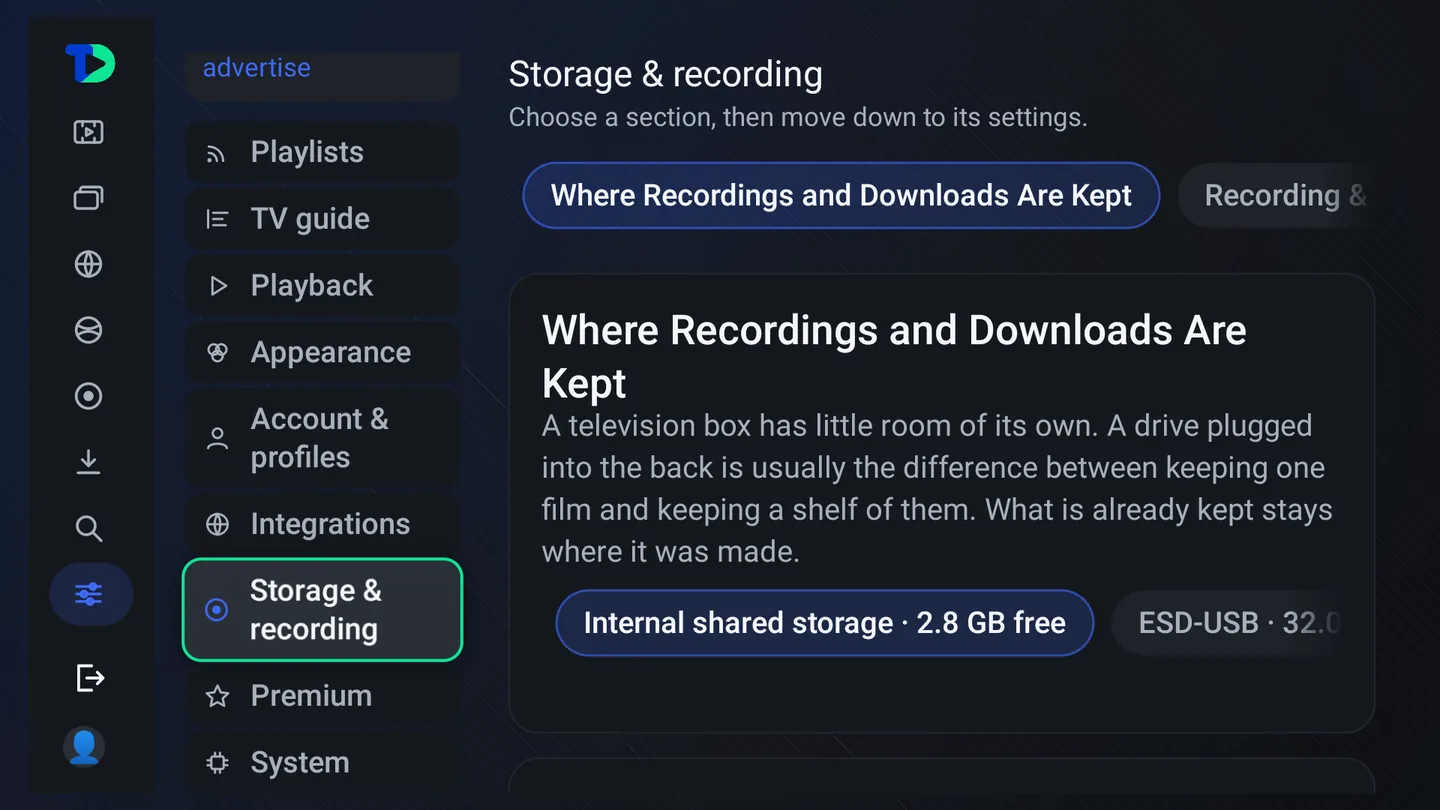Open the System settings category
Viewport: 1440px width, 810px height.
coord(322,763)
